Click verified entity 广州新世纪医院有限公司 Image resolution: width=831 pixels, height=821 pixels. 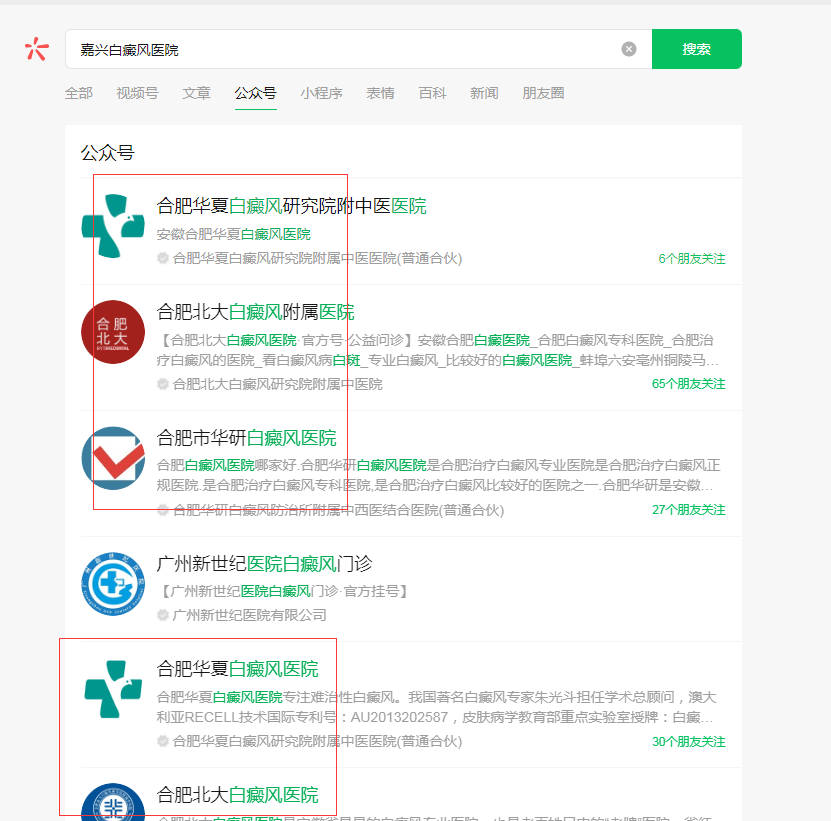250,615
